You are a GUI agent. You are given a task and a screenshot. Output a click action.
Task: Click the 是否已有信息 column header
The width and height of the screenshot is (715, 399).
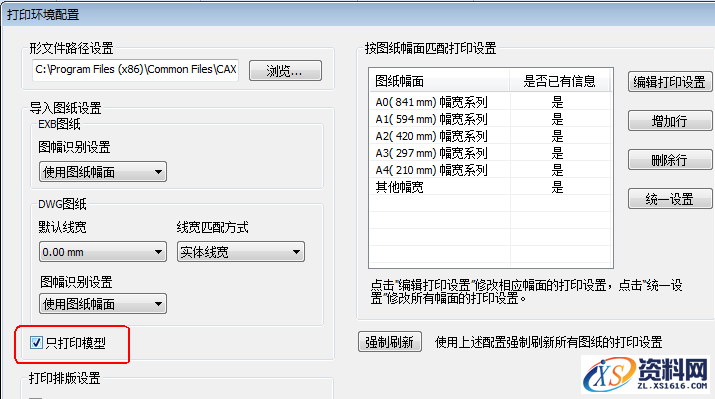point(560,81)
